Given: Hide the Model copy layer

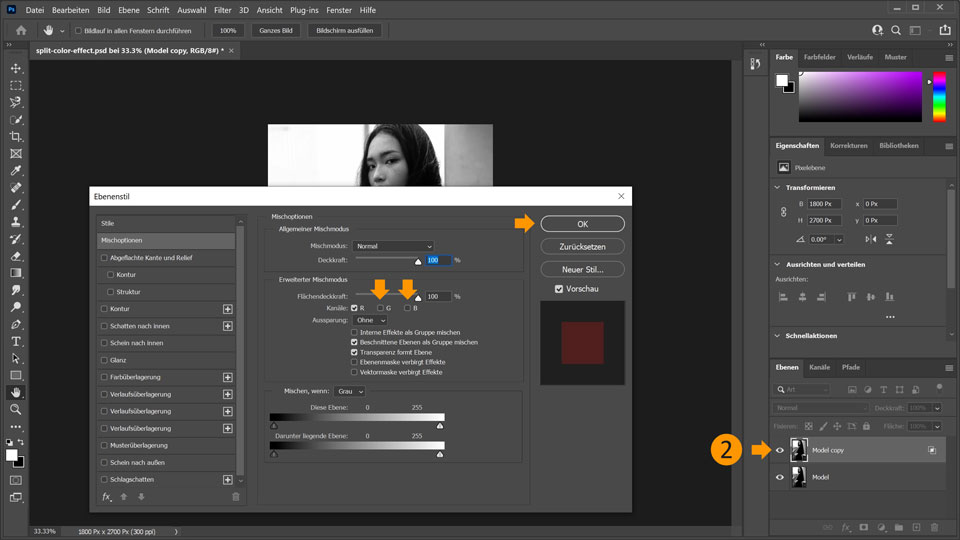Looking at the screenshot, I should [779, 450].
